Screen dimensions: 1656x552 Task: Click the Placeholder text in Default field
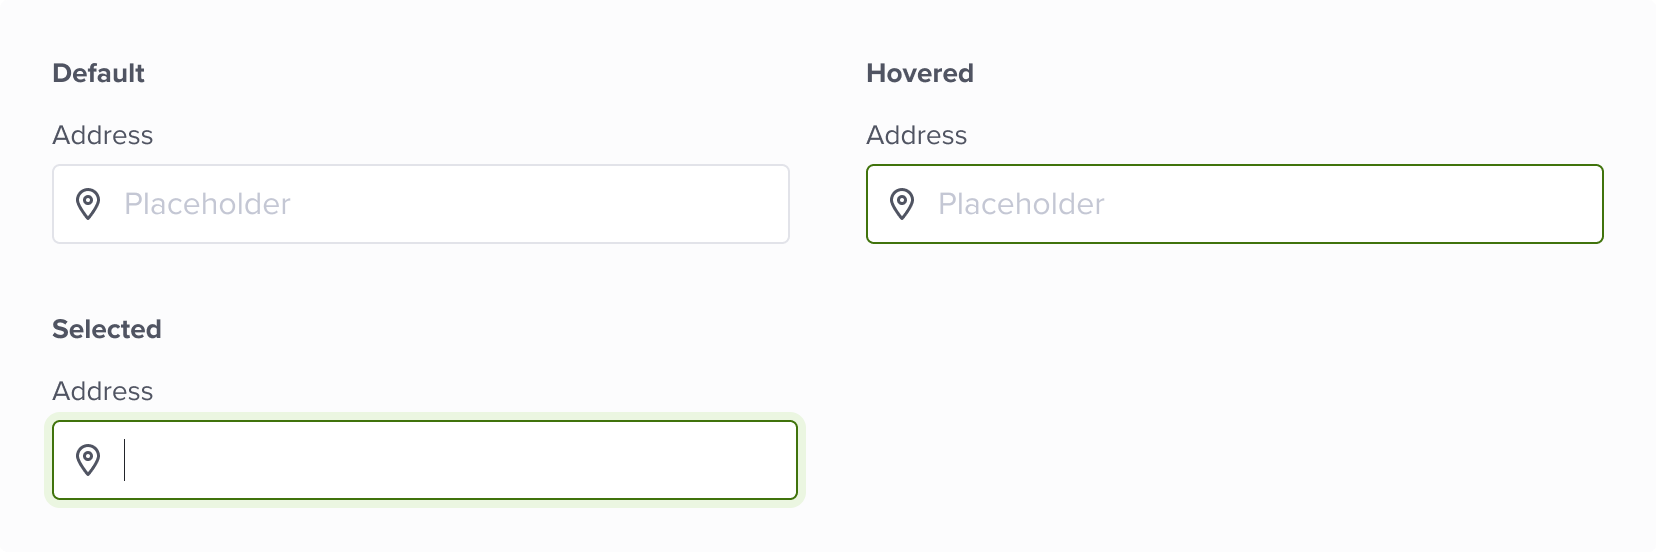point(207,204)
